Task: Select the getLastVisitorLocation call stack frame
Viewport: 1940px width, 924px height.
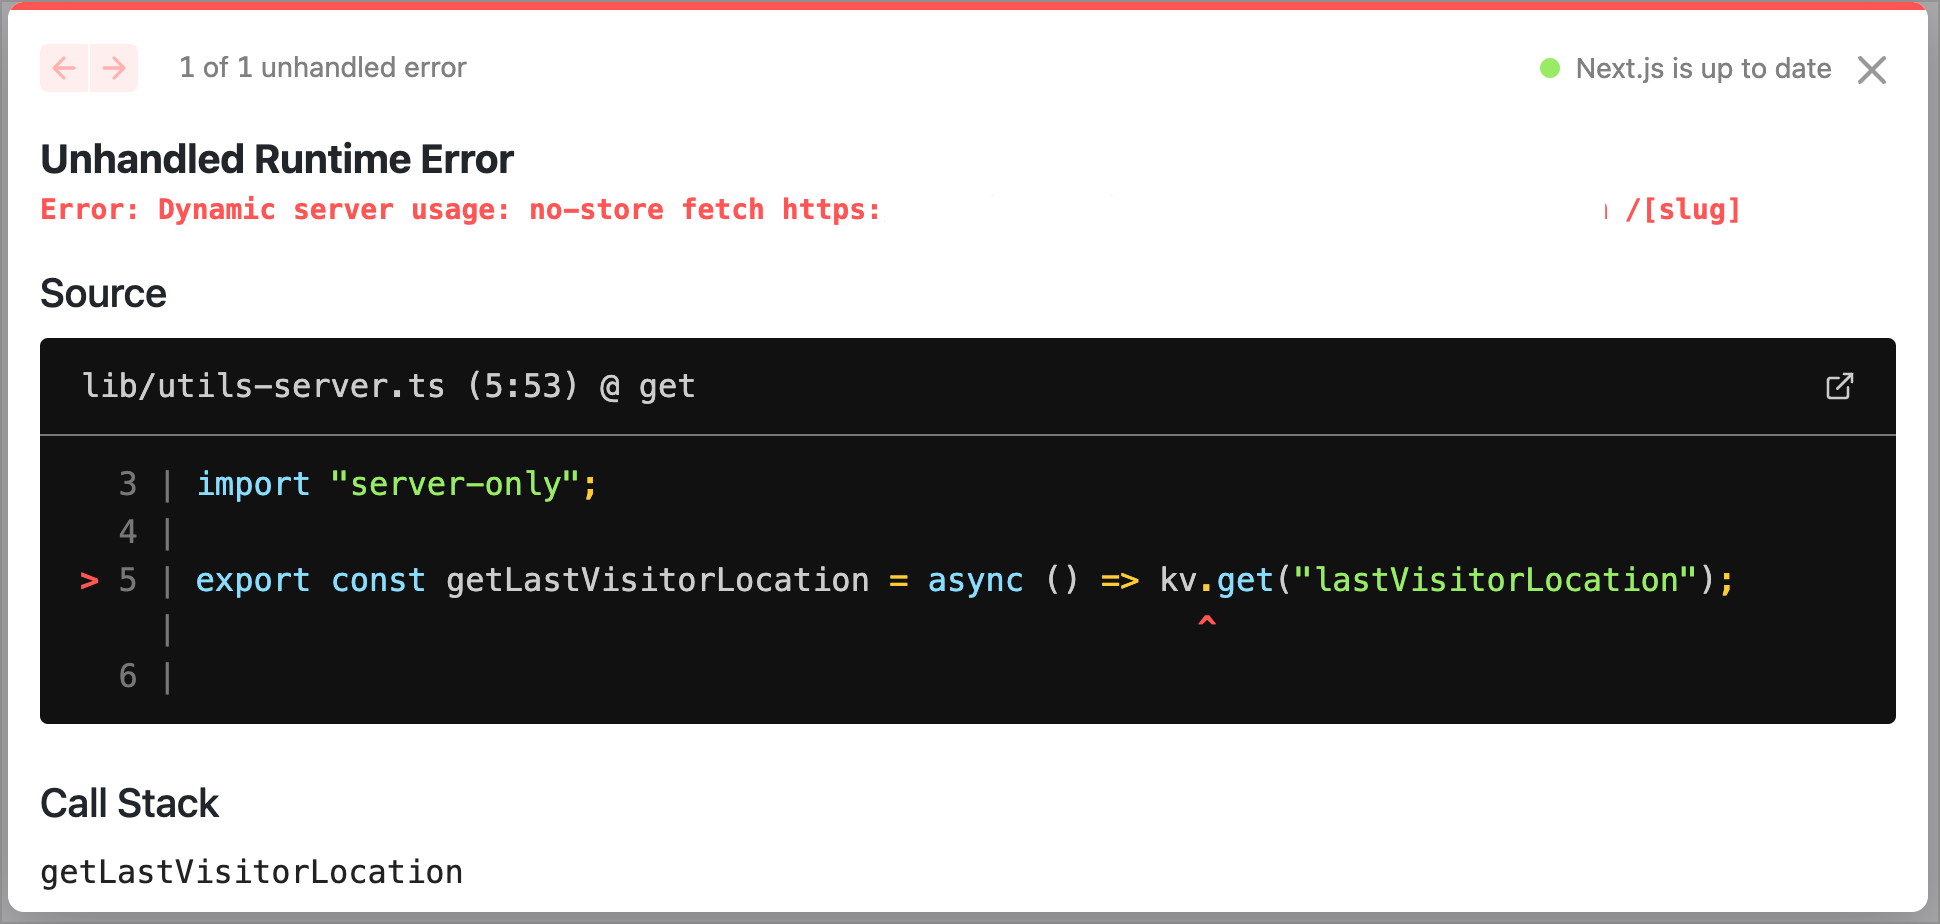Action: point(252,871)
